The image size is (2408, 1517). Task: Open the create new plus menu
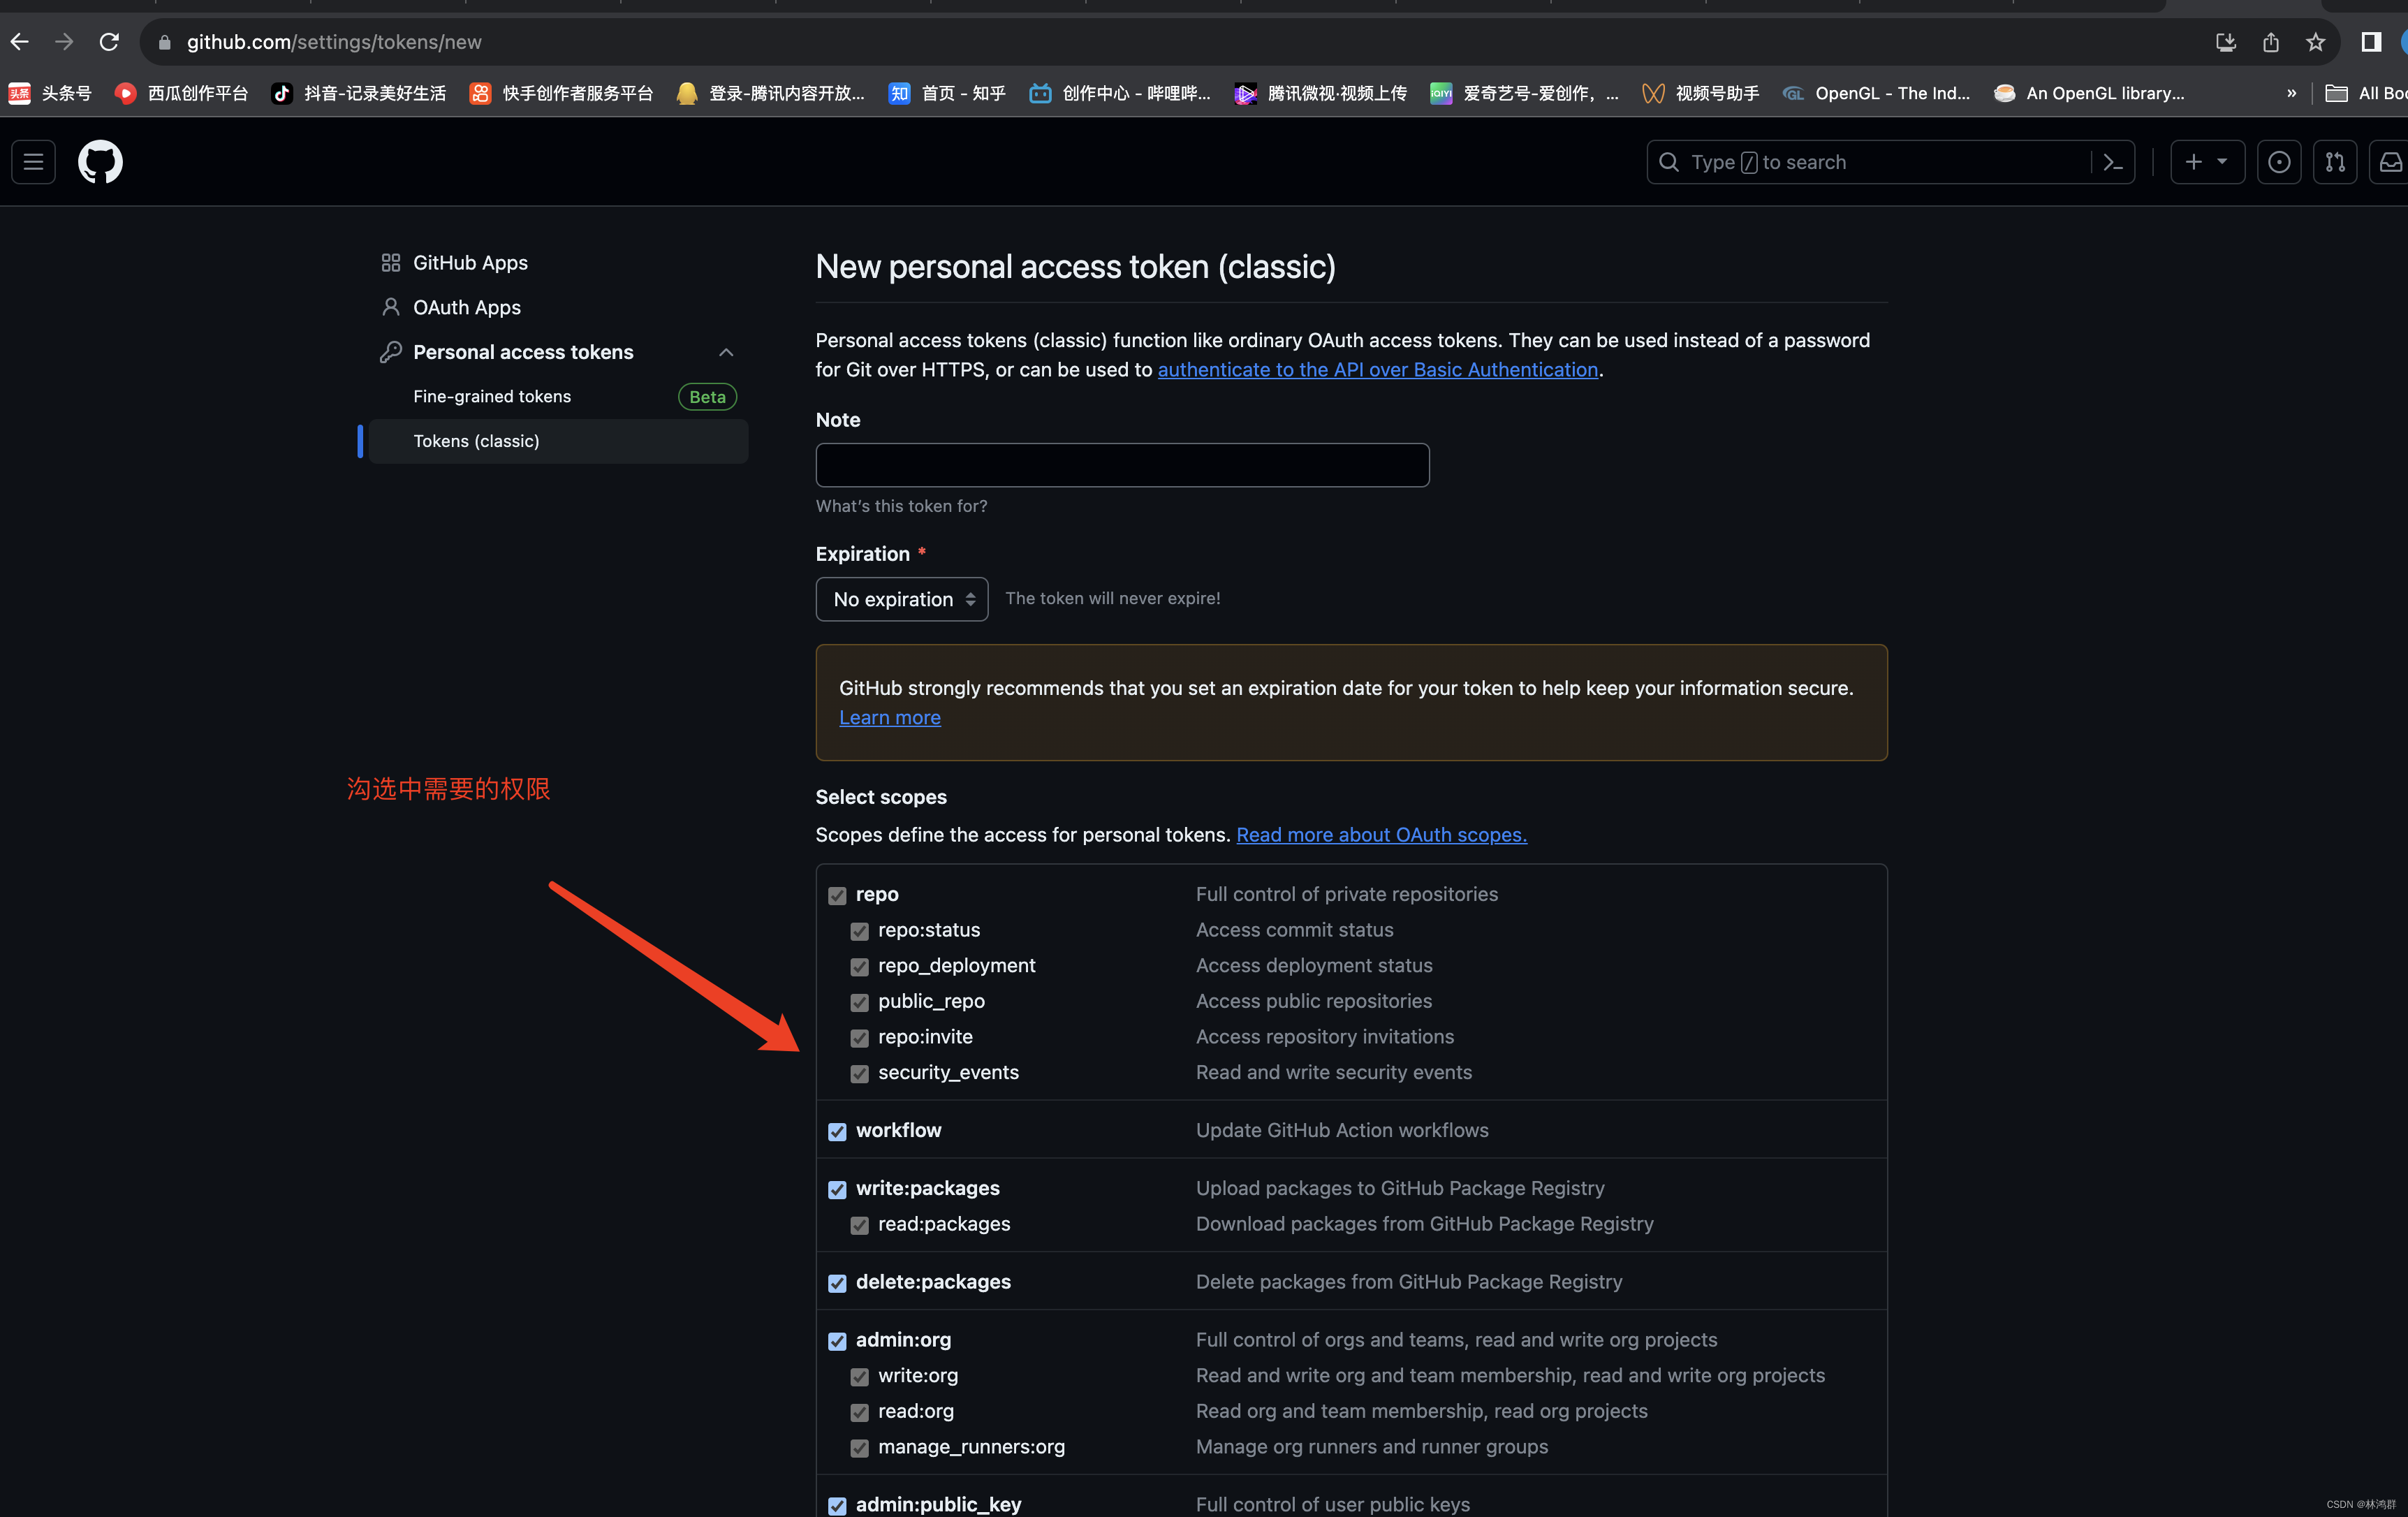pyautogui.click(x=2207, y=162)
